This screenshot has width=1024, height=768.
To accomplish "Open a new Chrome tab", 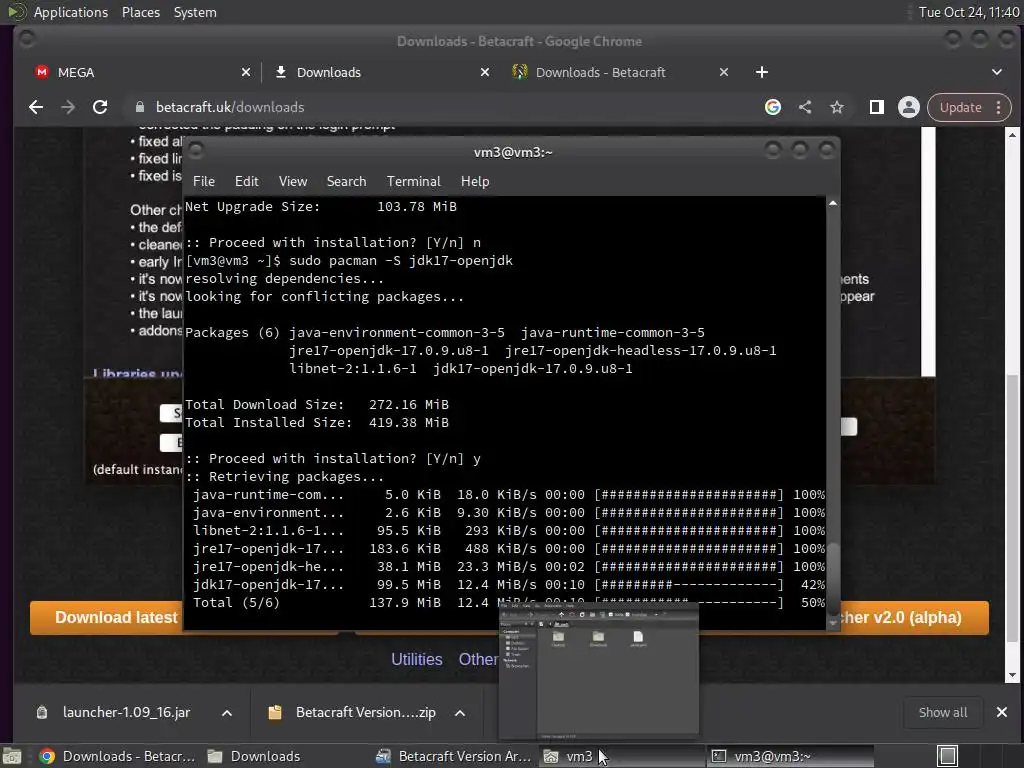I will [761, 72].
